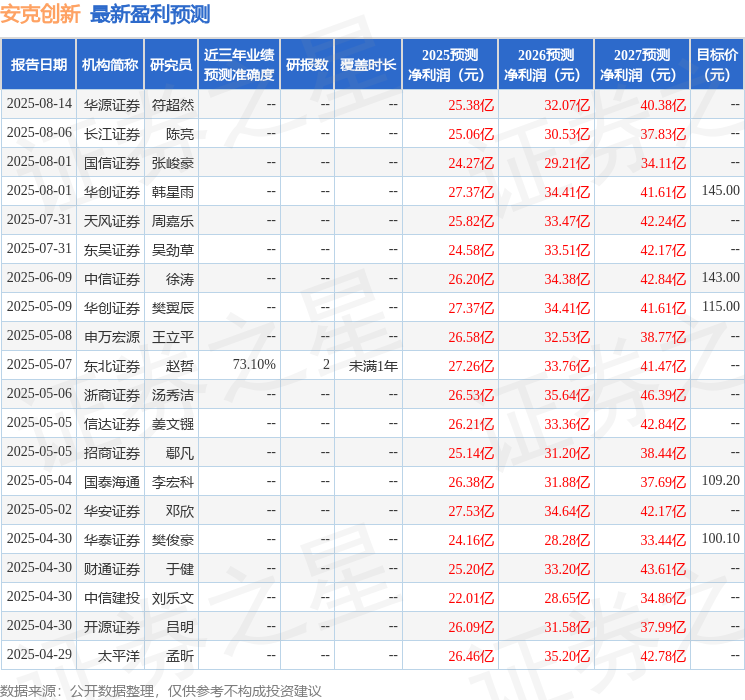Click 30.53亿 forecast value
This screenshot has height=700, width=745.
pyautogui.click(x=567, y=134)
